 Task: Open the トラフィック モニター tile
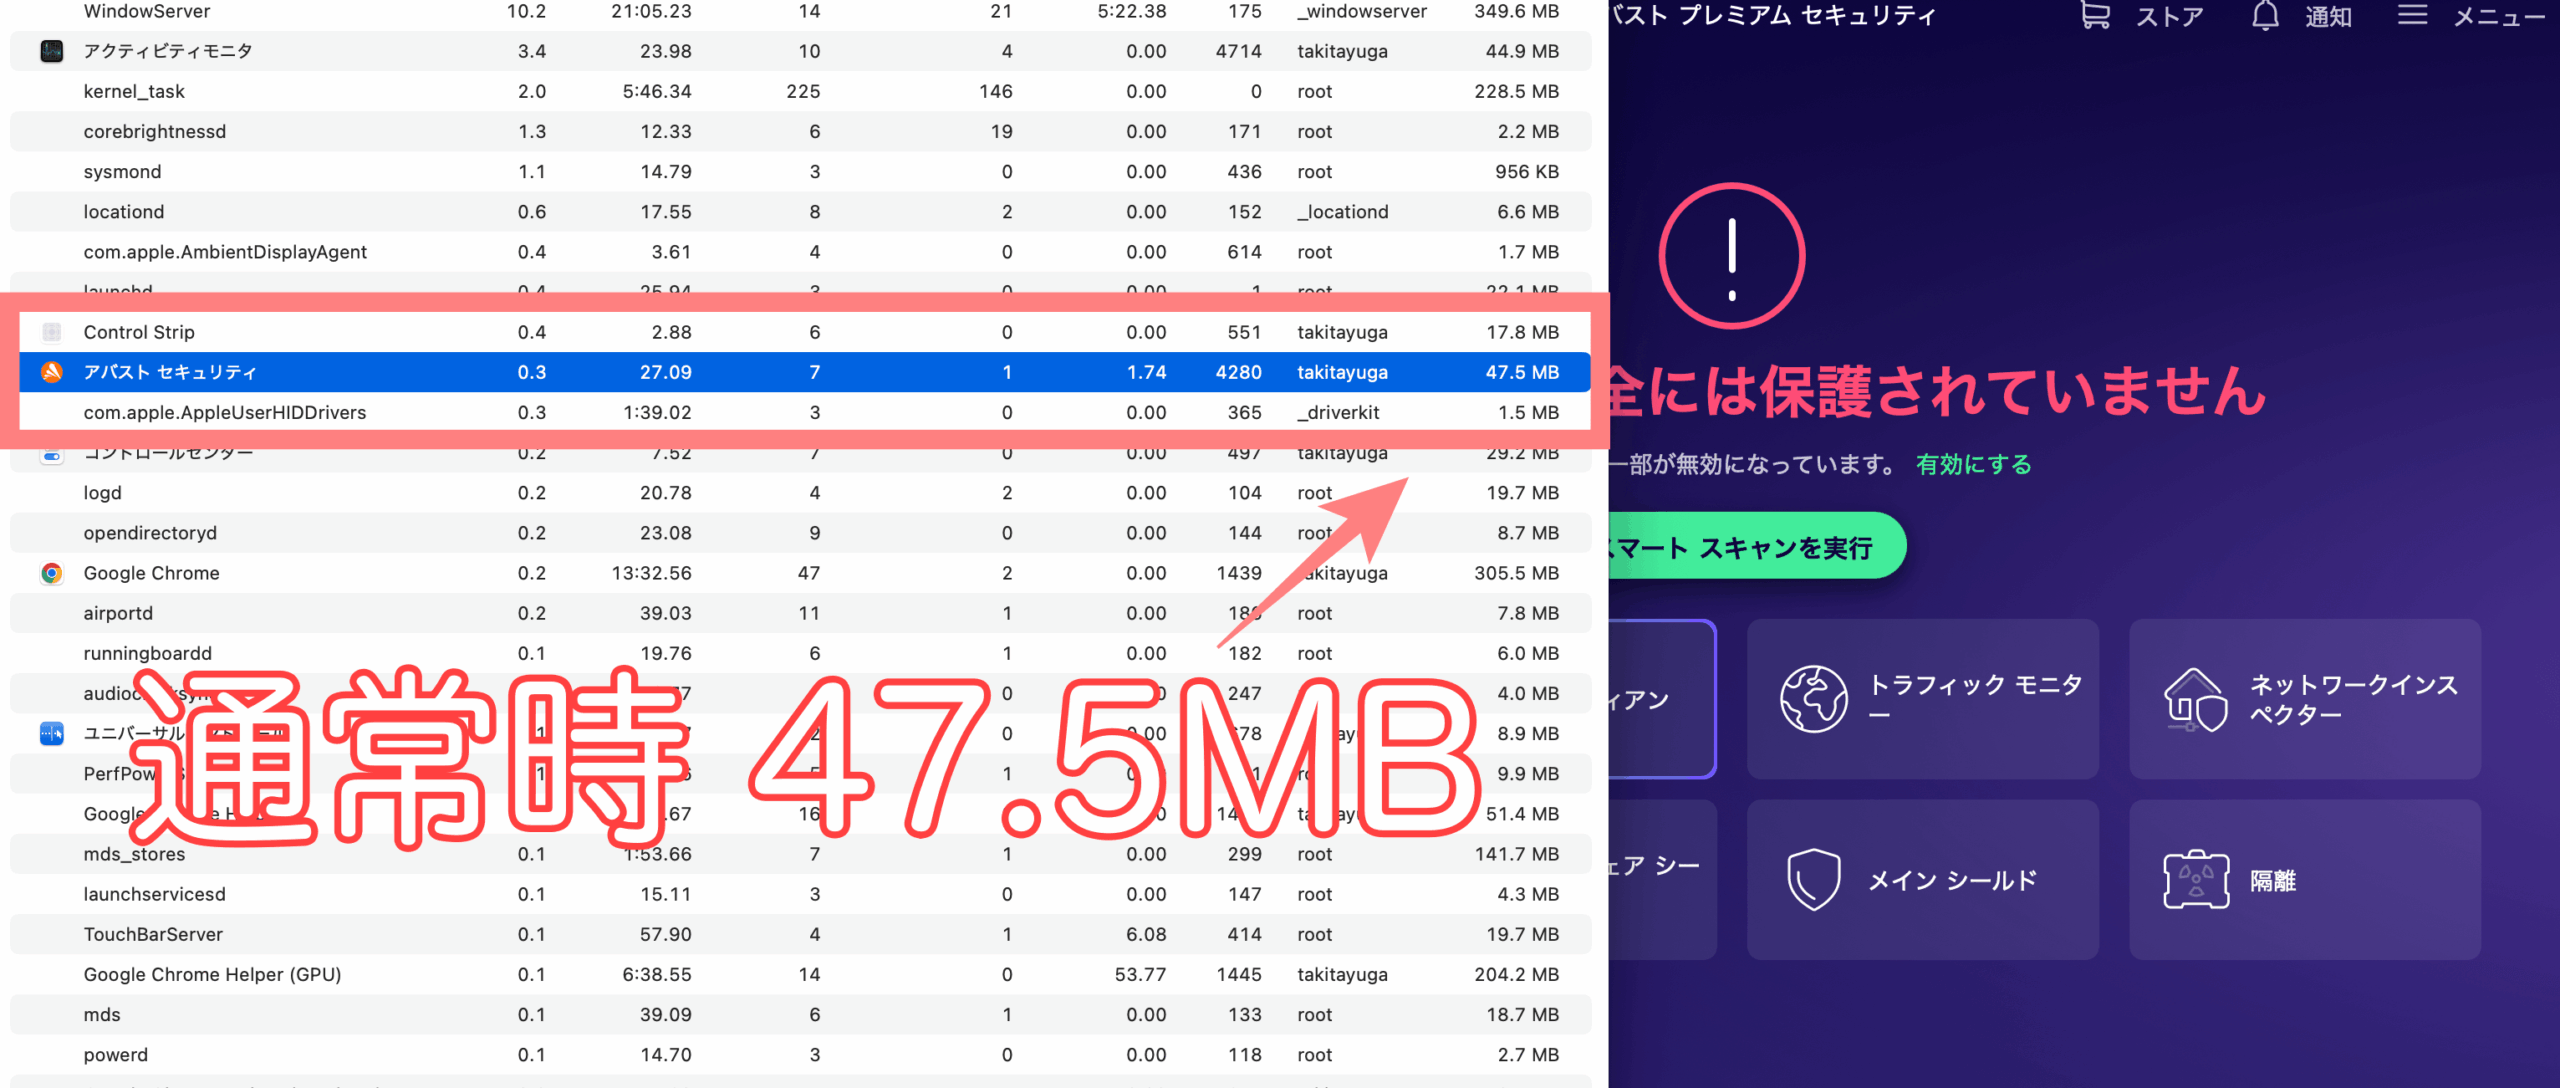click(x=1922, y=698)
